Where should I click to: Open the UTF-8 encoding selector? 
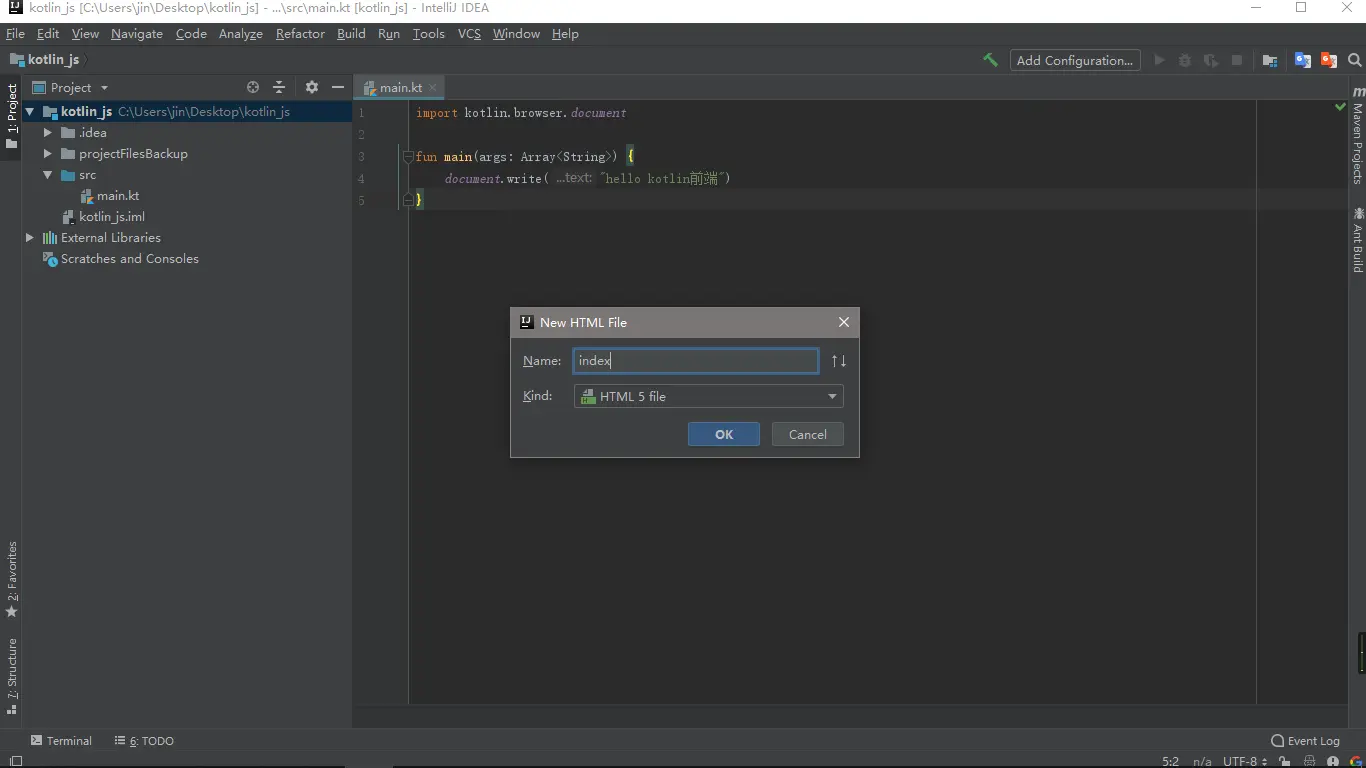pos(1245,762)
